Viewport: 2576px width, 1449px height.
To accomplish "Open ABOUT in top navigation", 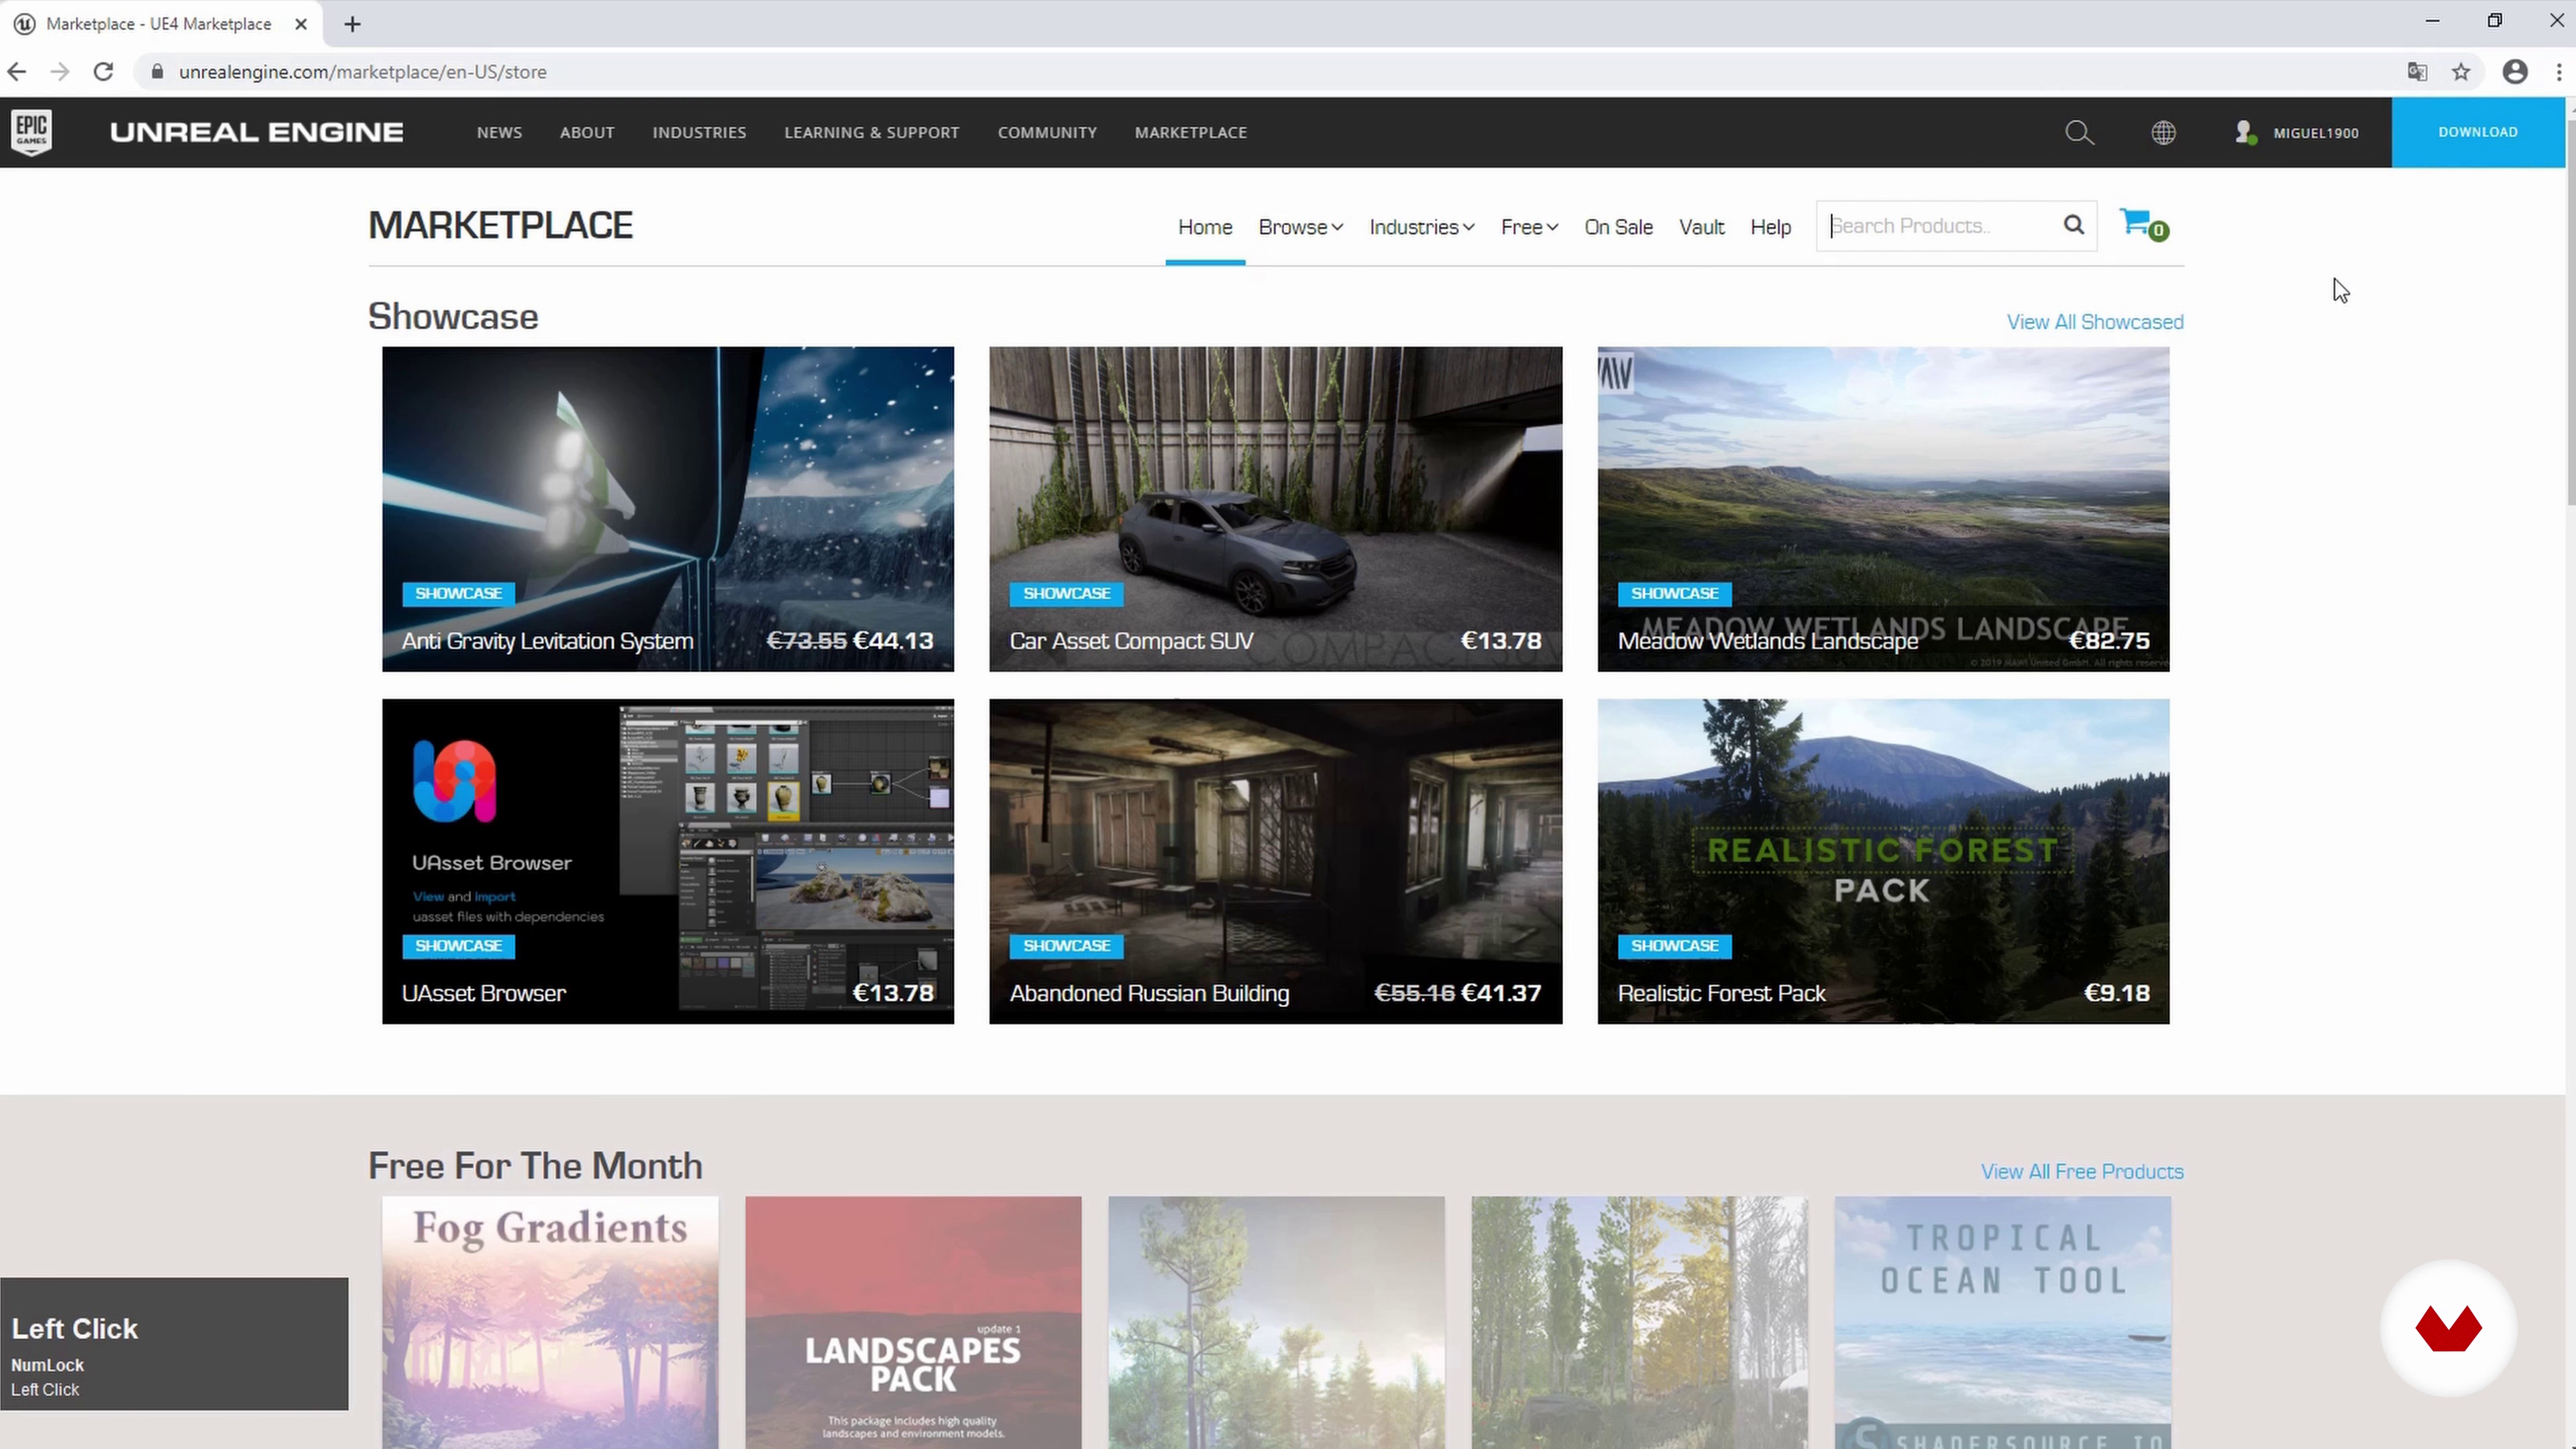I will click(587, 132).
